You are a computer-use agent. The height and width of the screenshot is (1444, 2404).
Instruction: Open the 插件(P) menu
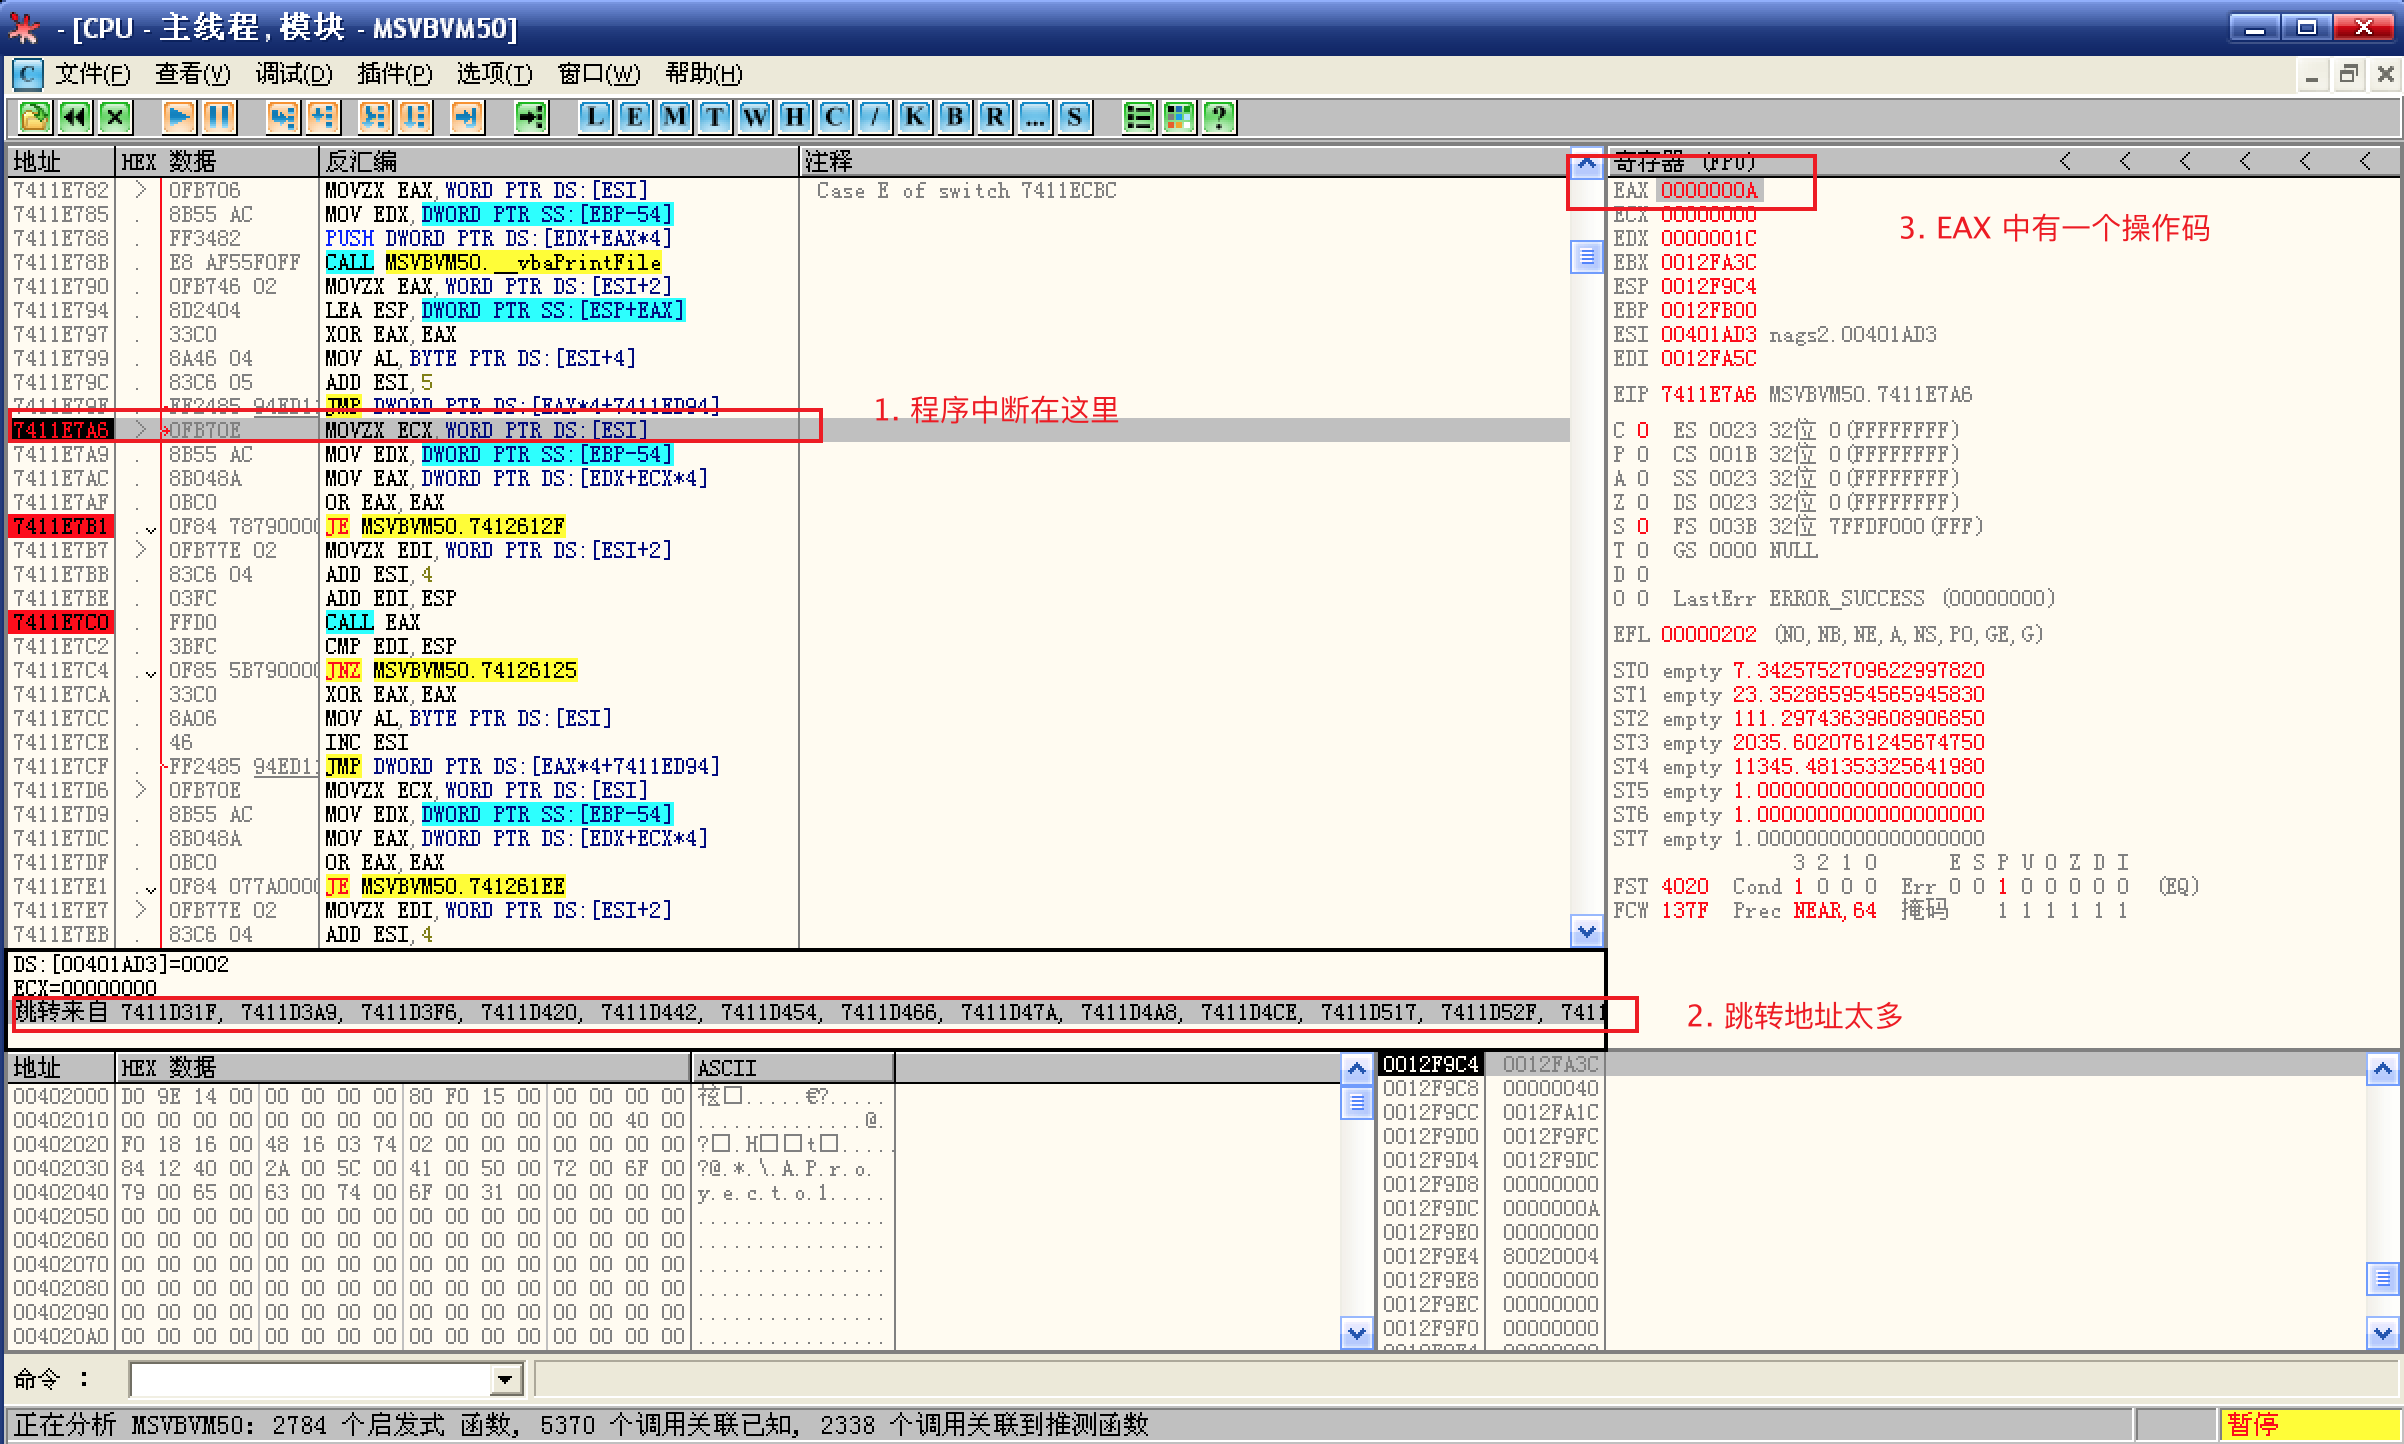point(394,74)
